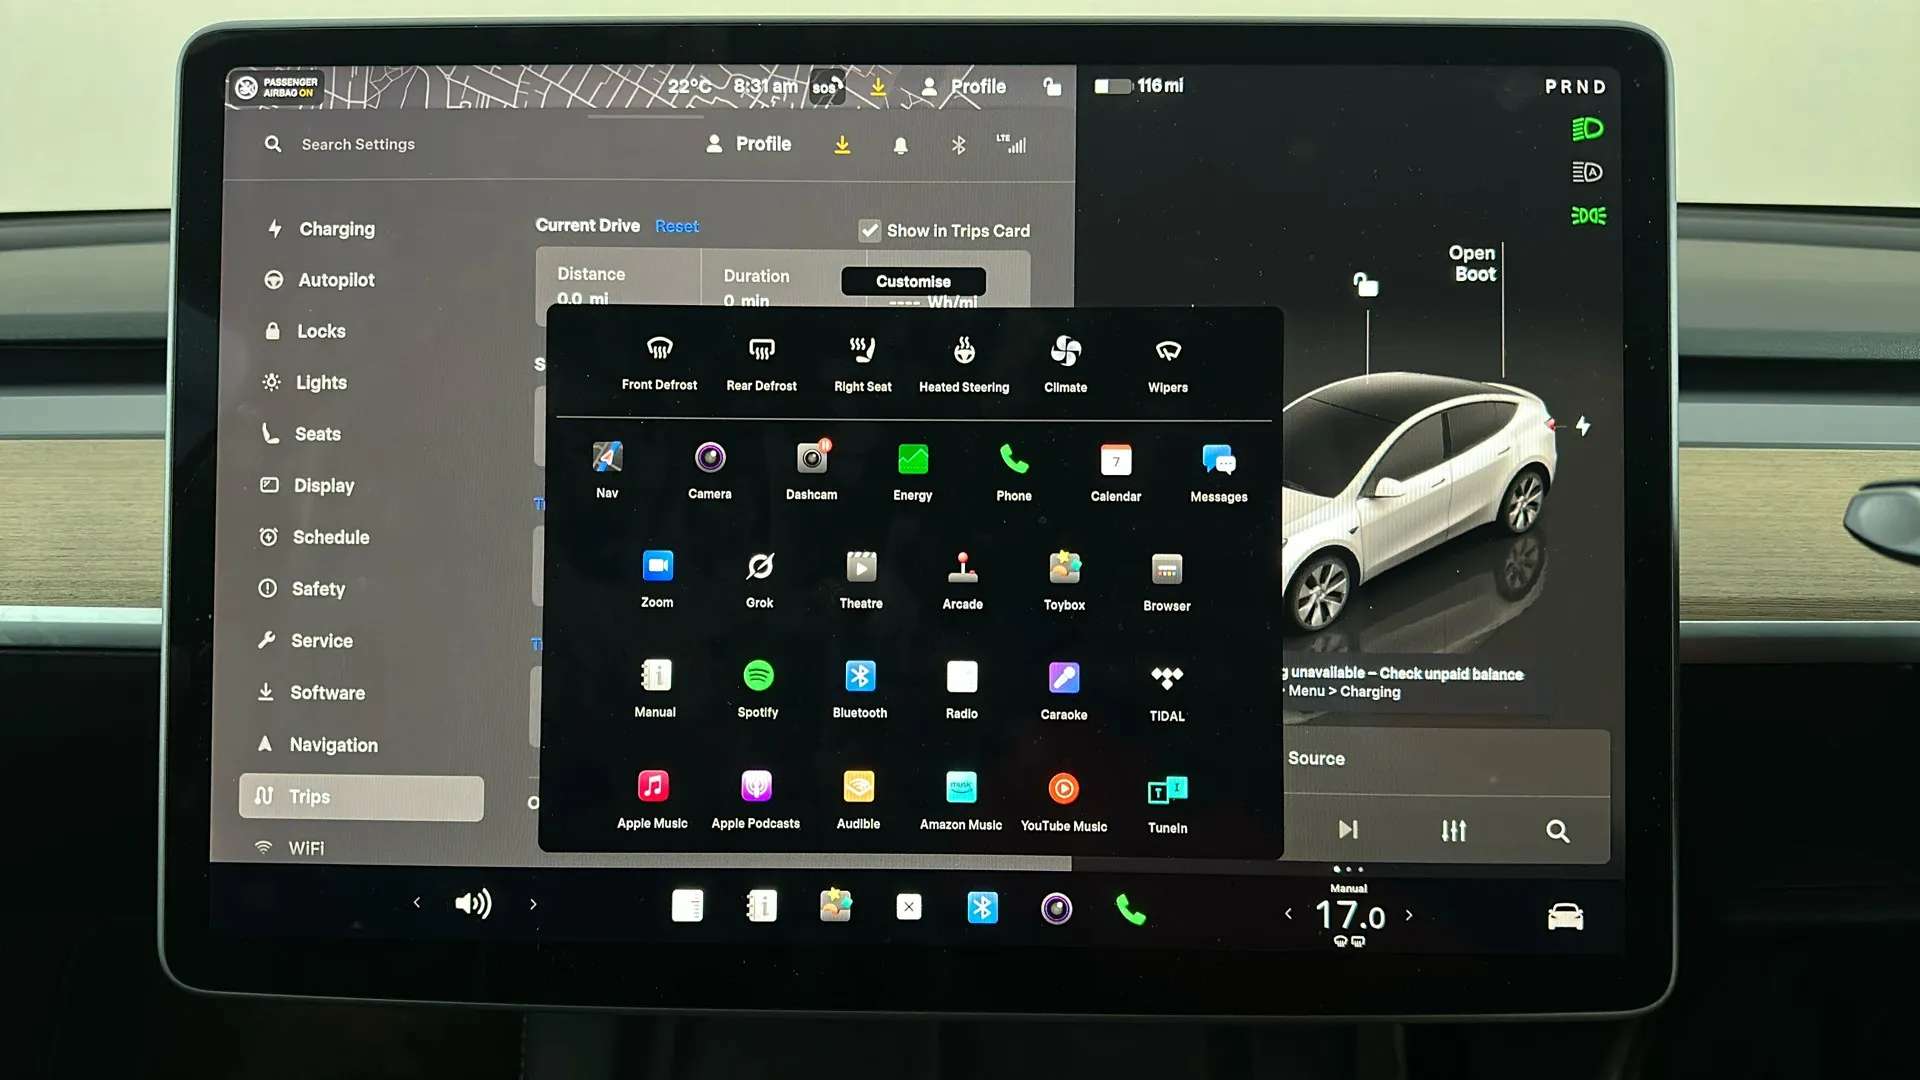Open the Messages app
The image size is (1920, 1080).
coord(1219,474)
